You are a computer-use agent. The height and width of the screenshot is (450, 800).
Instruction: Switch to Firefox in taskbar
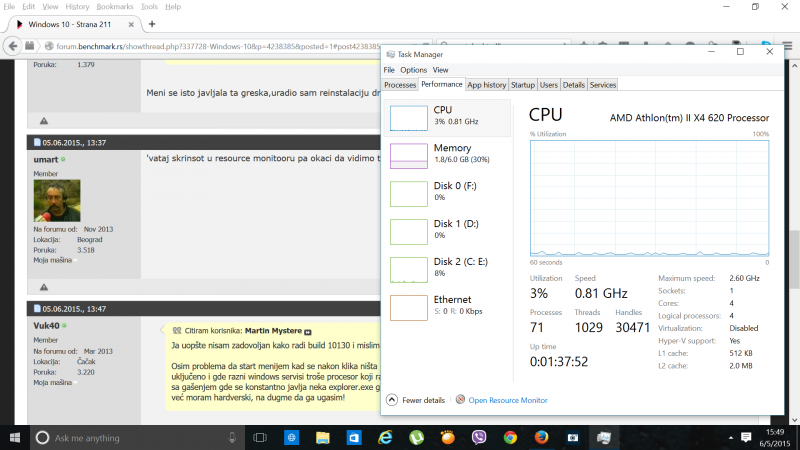point(541,438)
